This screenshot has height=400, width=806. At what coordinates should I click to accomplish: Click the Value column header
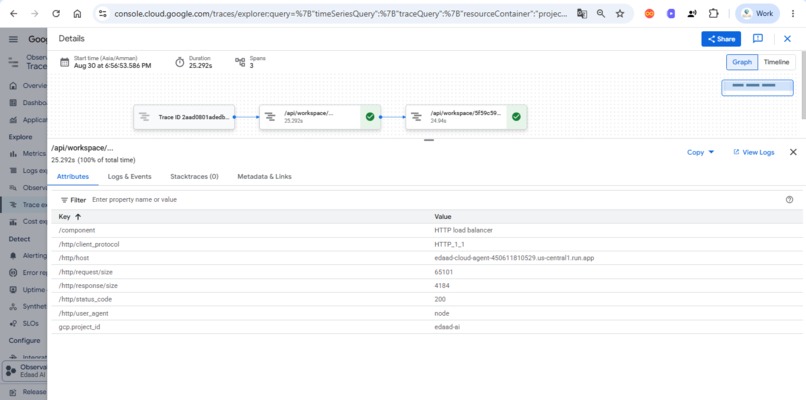[x=443, y=216]
